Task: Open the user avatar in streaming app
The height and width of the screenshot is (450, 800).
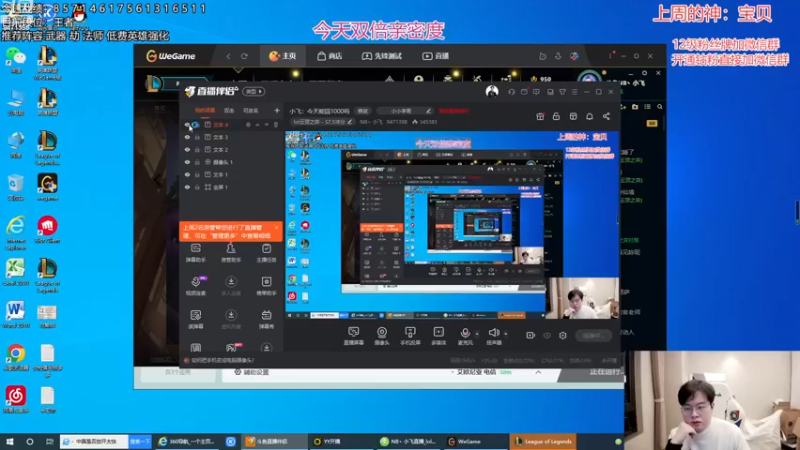Action: coord(492,91)
